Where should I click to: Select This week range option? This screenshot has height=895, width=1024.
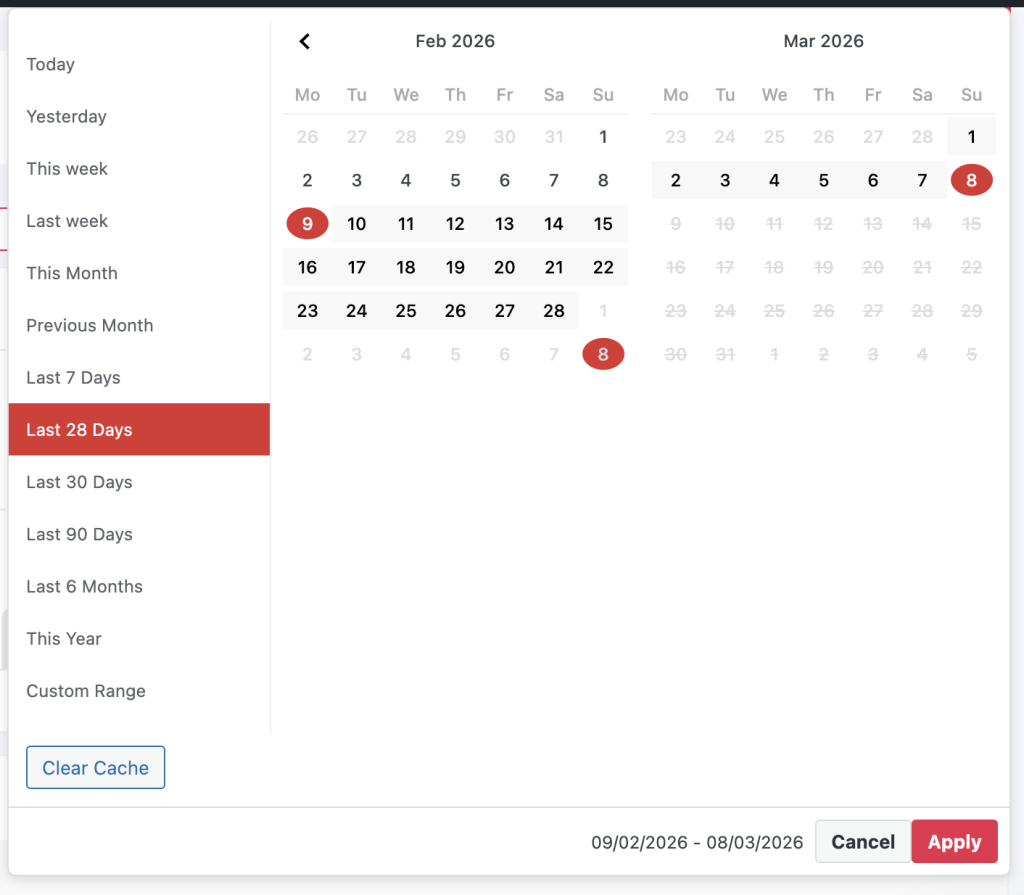click(67, 169)
